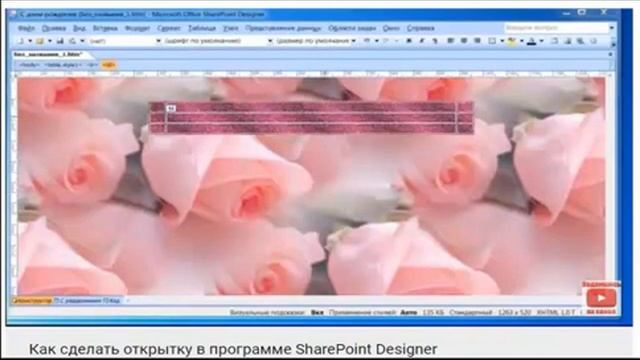Switch to the Конструктор view tab
This screenshot has width=640, height=360.
coord(32,300)
